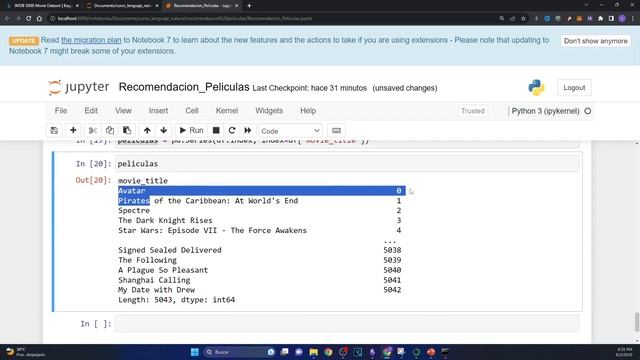This screenshot has height=360, width=640.
Task: Go to browser home page
Action: tap(39, 18)
